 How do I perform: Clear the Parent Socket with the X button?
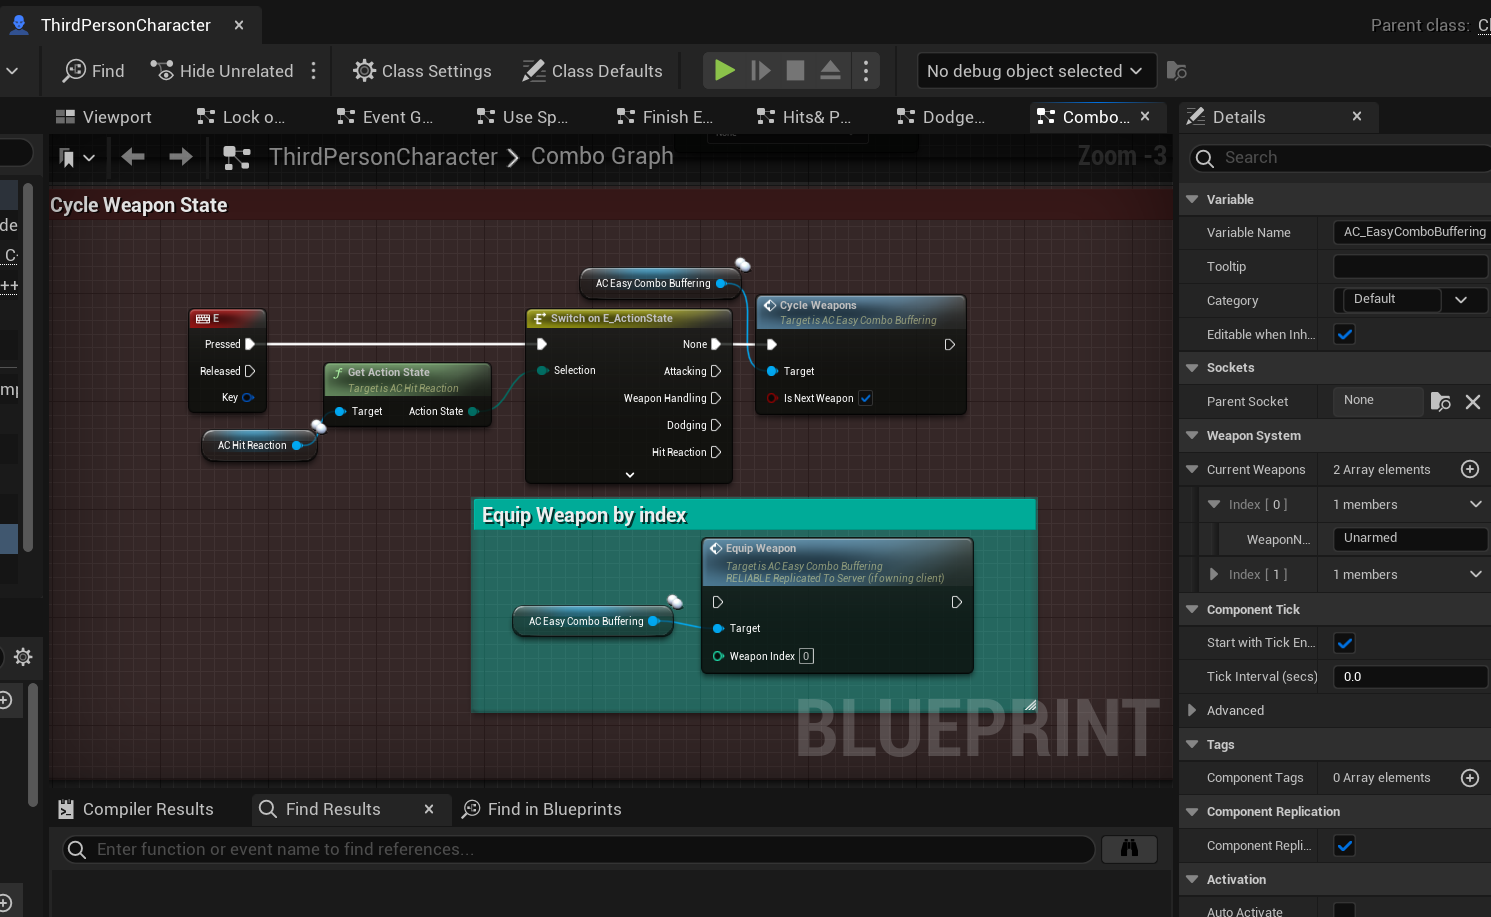point(1473,401)
